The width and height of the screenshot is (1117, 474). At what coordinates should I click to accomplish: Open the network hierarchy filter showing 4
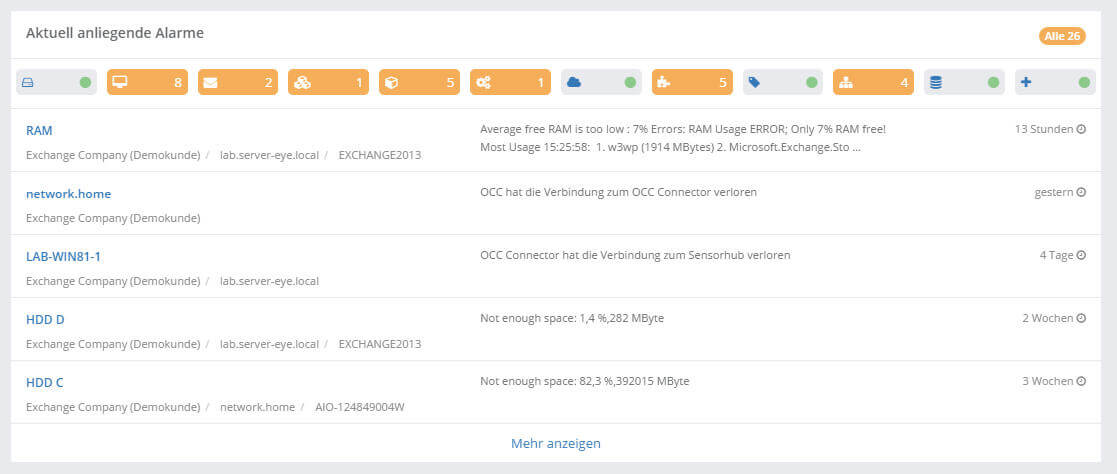click(x=873, y=82)
